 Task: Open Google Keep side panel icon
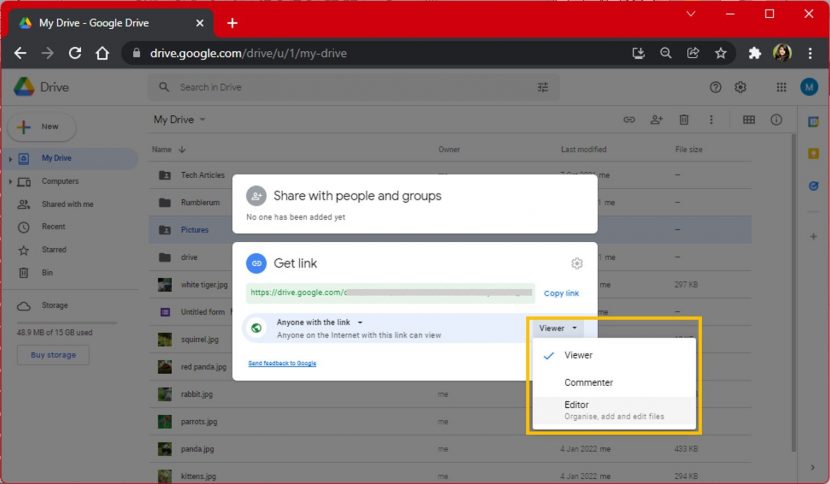point(814,154)
